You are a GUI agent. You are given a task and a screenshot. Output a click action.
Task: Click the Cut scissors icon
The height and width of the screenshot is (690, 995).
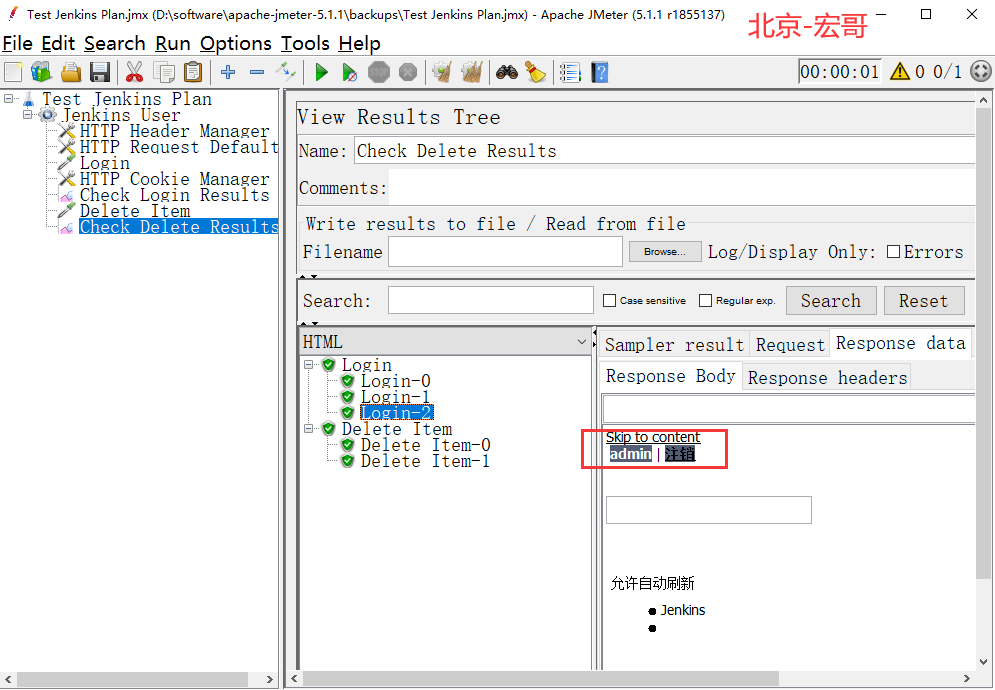[134, 72]
